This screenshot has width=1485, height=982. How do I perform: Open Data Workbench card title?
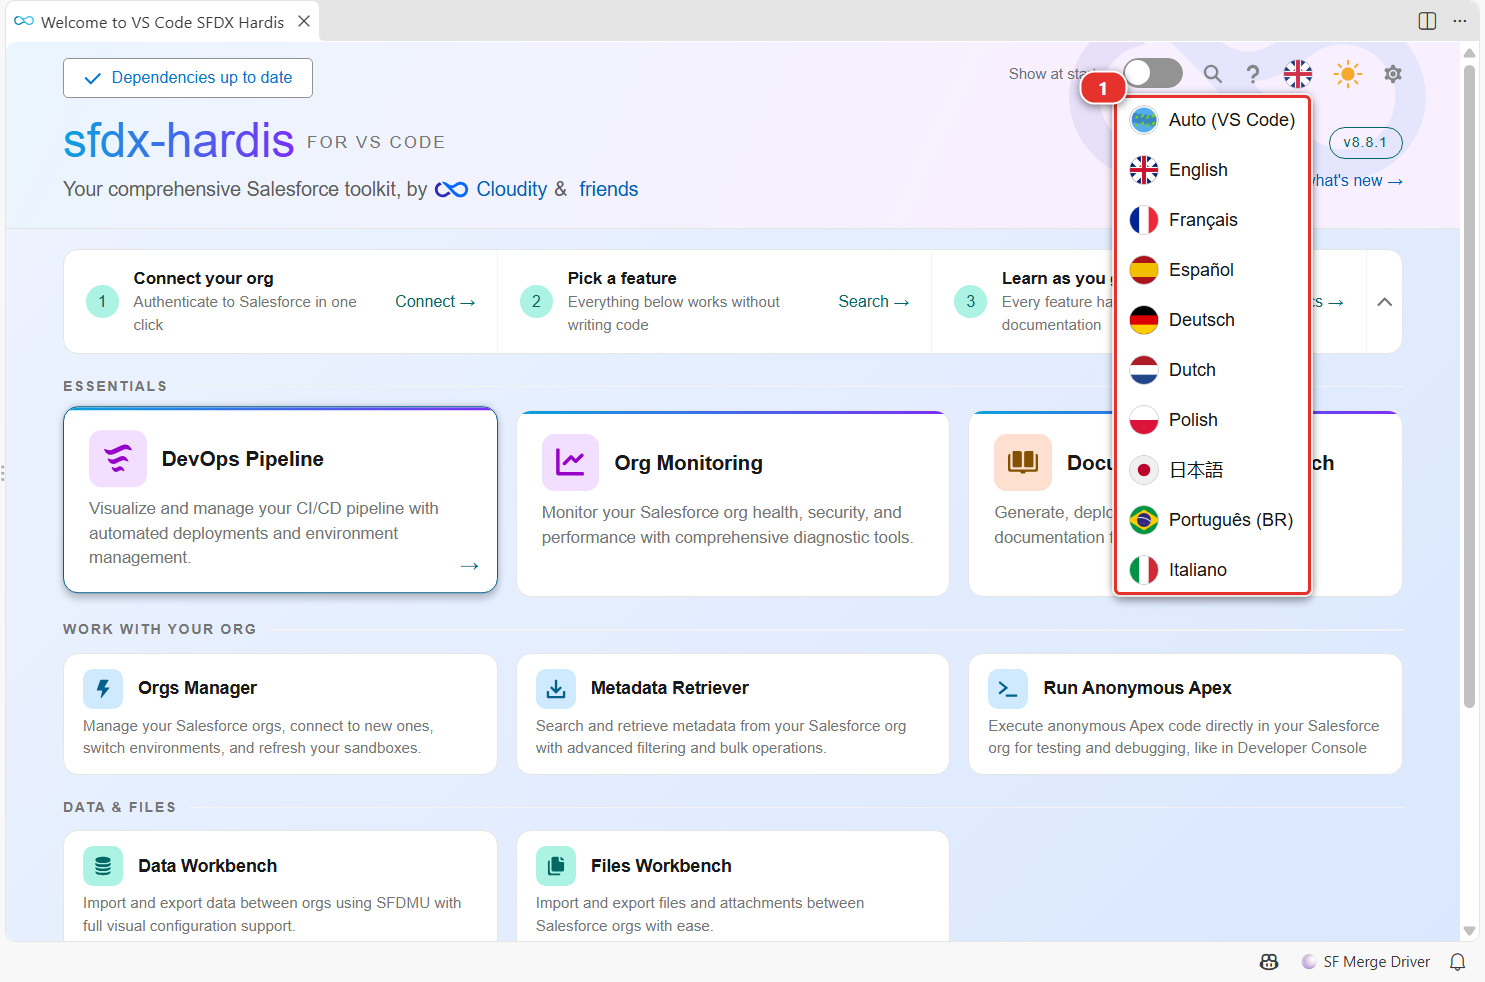[207, 866]
